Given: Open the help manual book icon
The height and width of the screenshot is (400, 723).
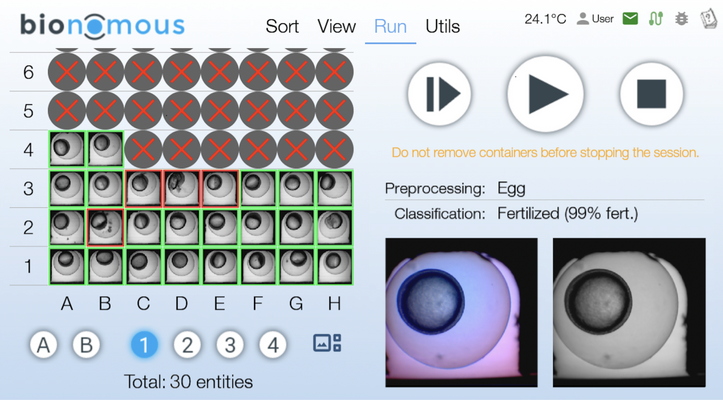Looking at the screenshot, I should tap(708, 19).
